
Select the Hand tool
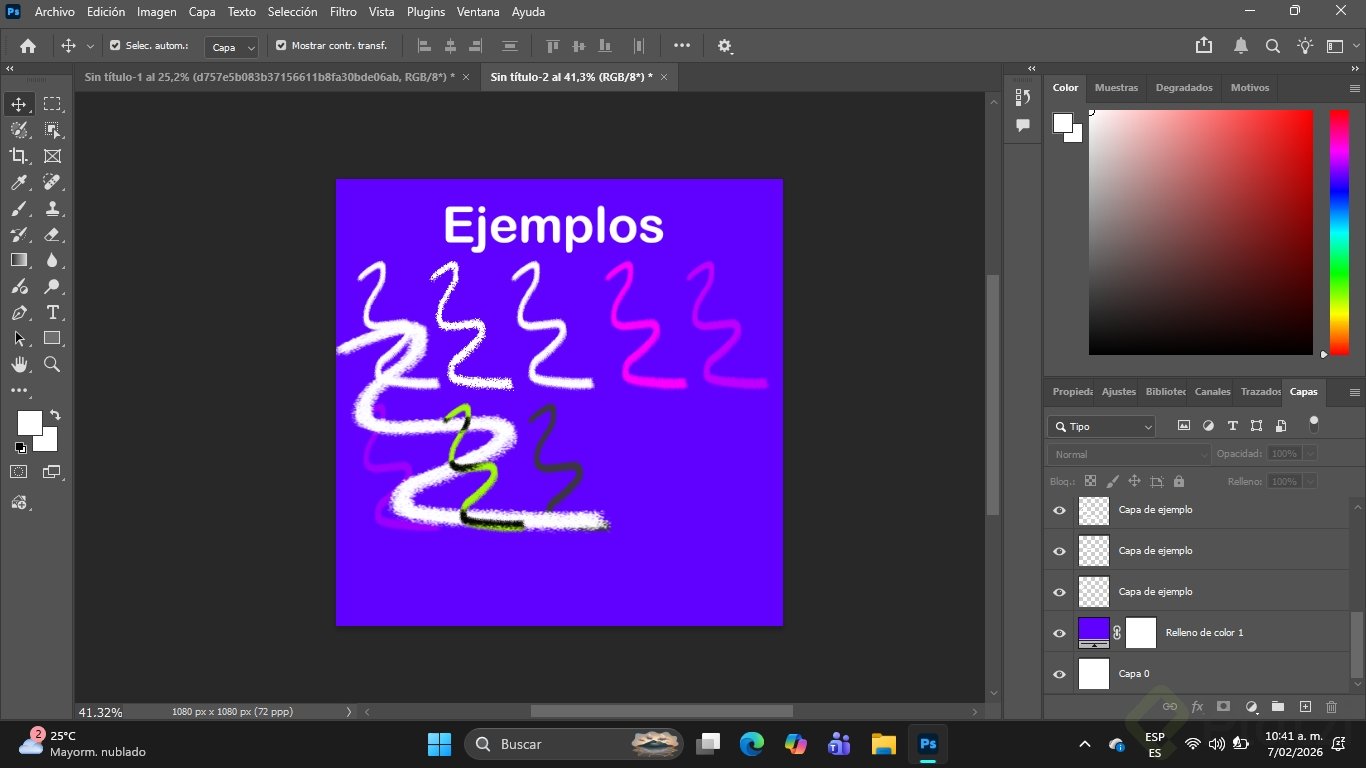pos(19,365)
